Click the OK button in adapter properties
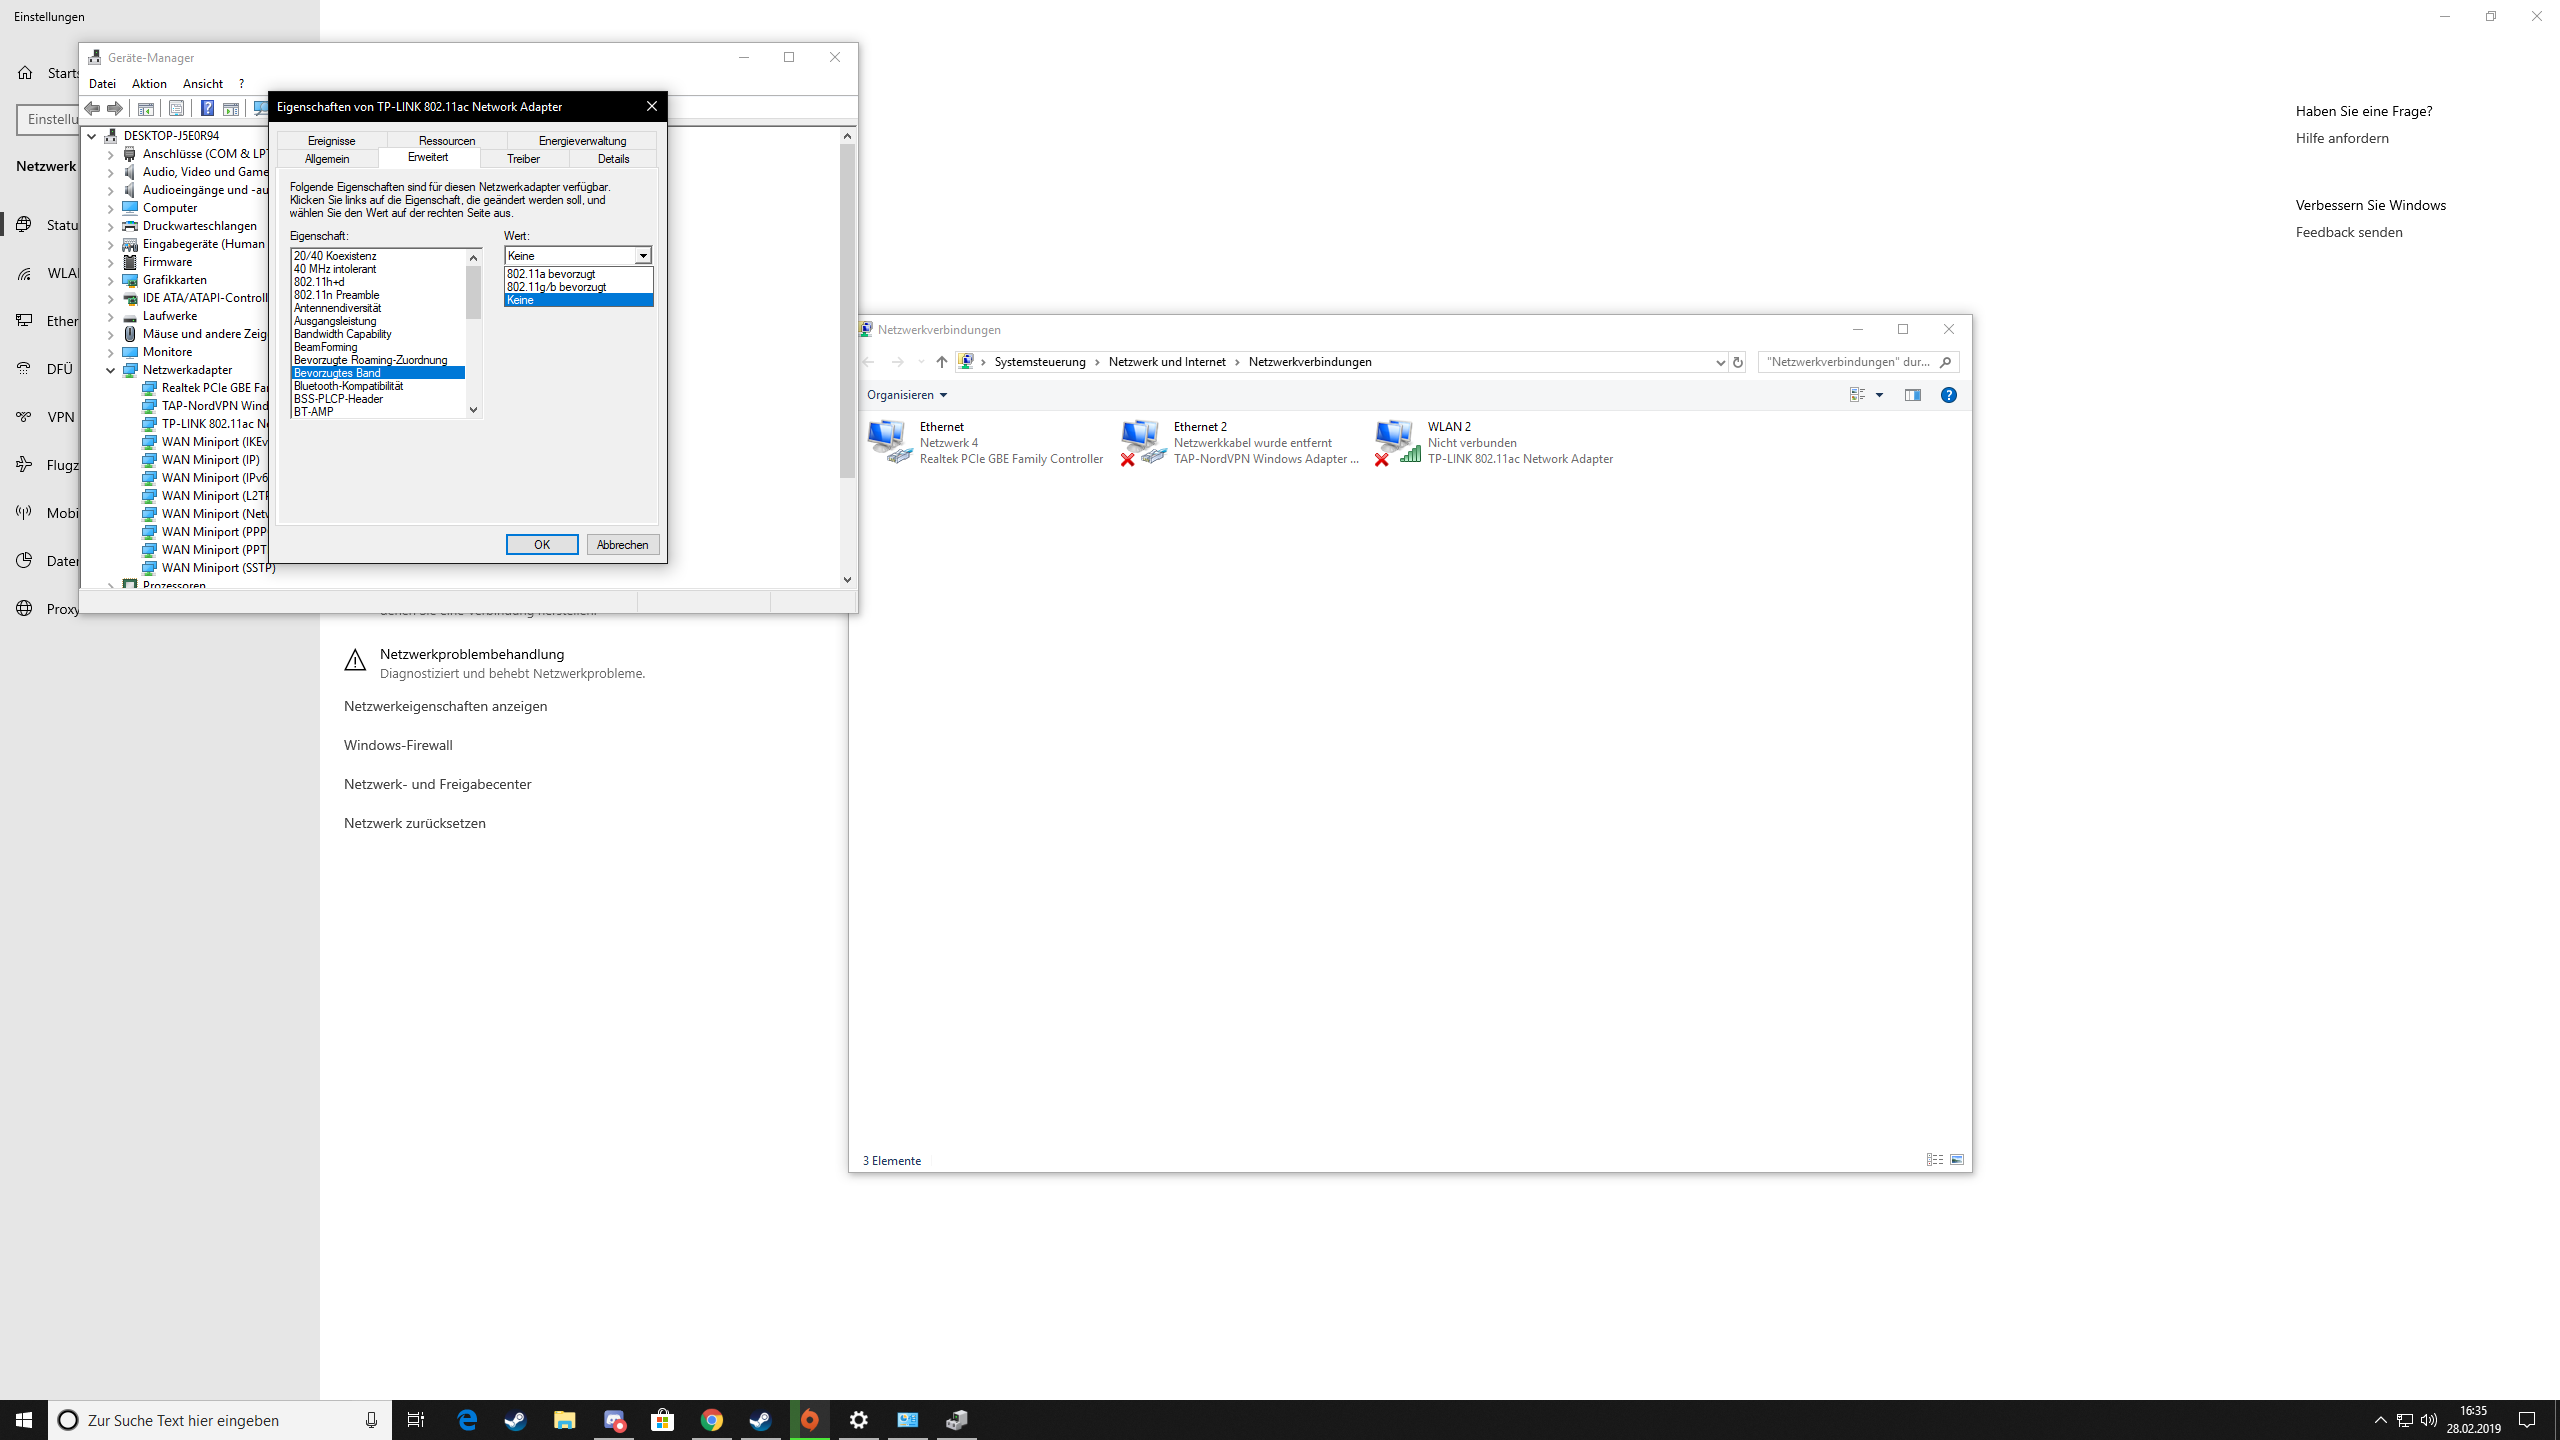Screen dimensions: 2560x1440 tap(541, 544)
